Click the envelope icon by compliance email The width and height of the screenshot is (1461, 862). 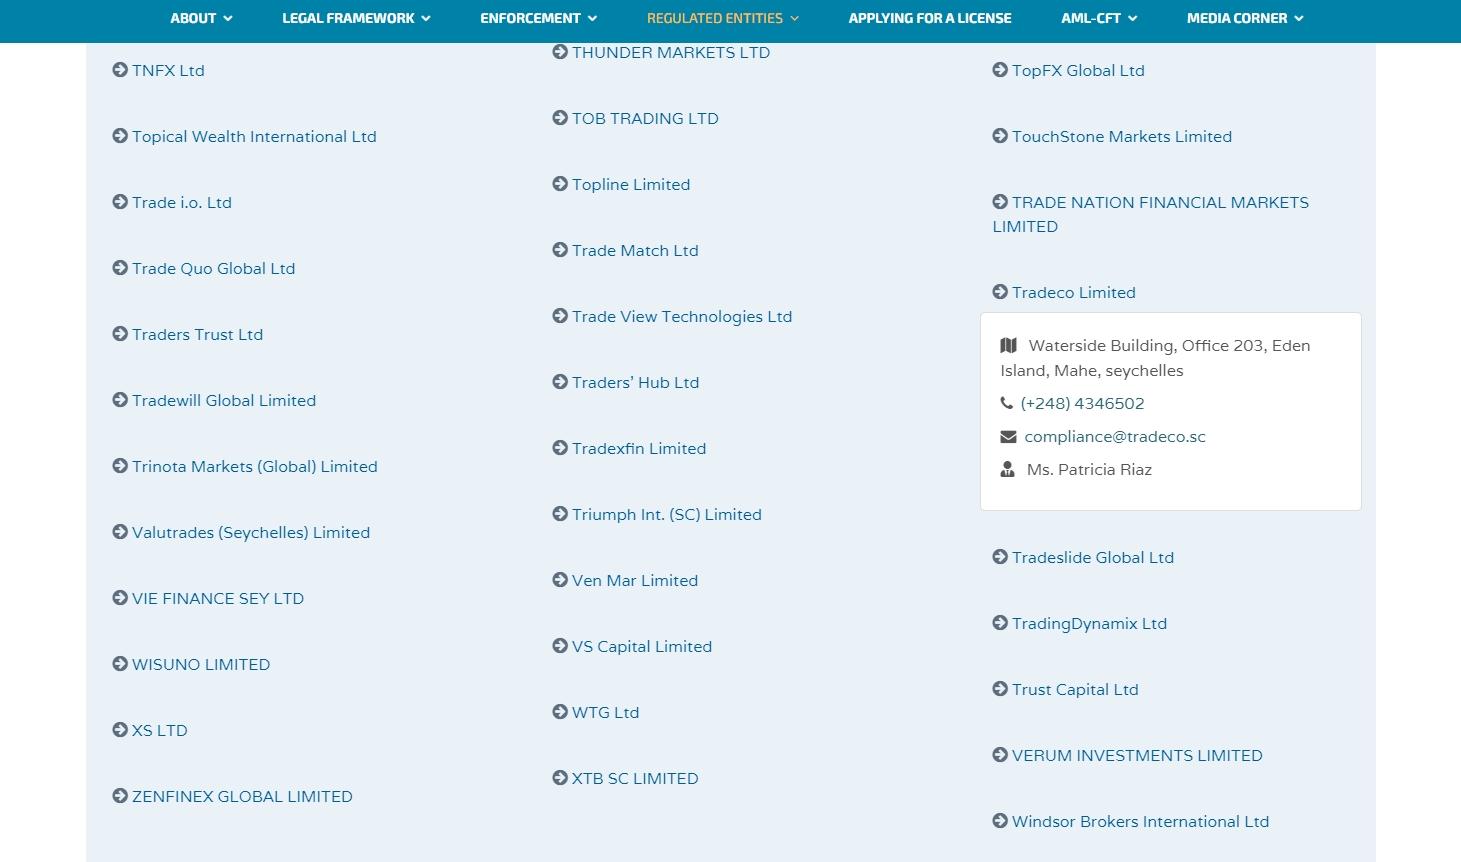(1008, 437)
